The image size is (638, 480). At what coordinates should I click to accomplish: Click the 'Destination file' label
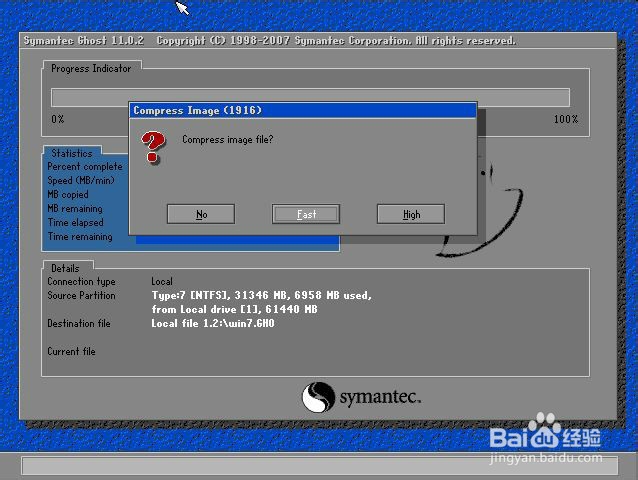click(x=79, y=323)
